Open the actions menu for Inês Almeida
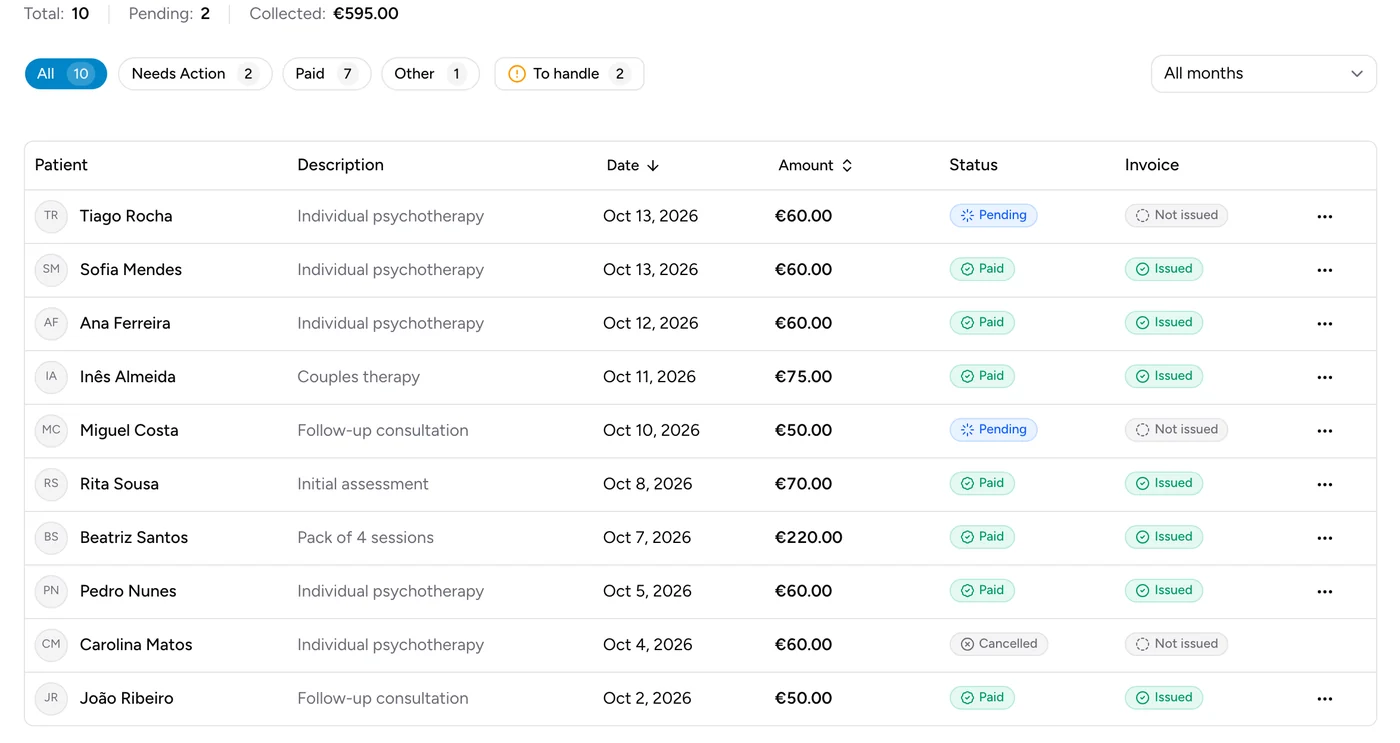This screenshot has height=743, width=1400. [x=1324, y=377]
